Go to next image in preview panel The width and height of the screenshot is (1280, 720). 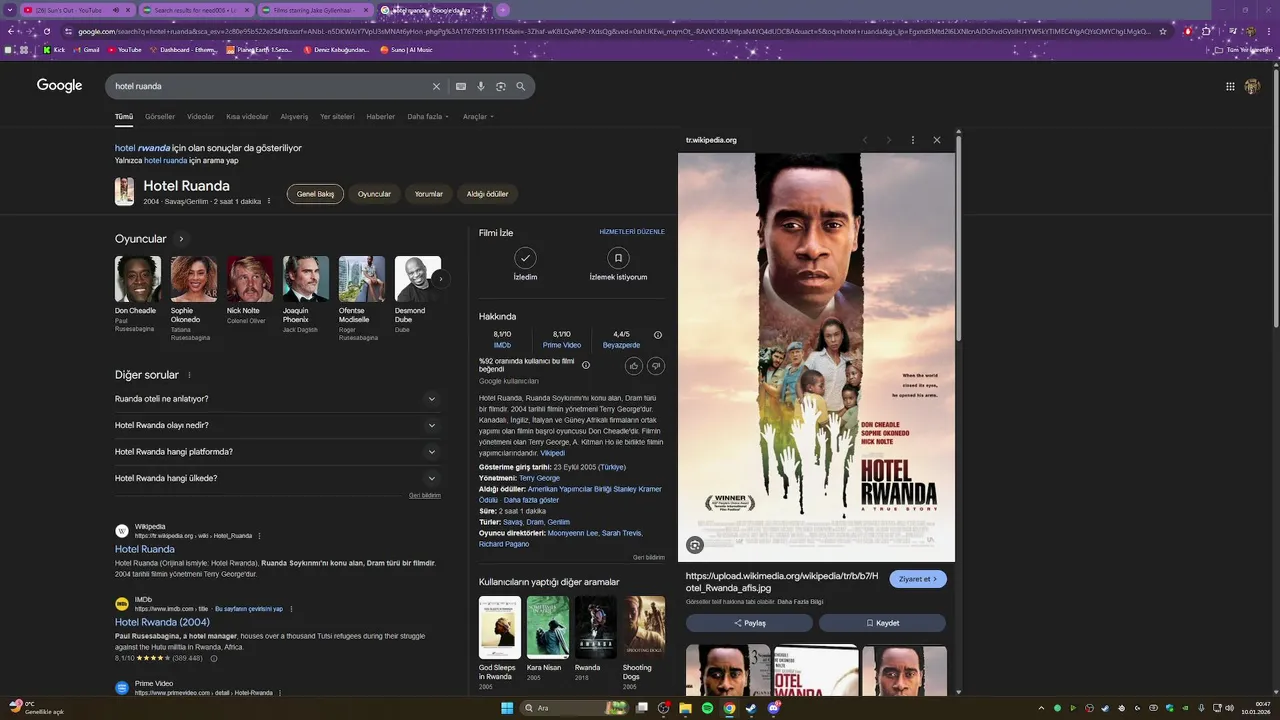coord(888,140)
